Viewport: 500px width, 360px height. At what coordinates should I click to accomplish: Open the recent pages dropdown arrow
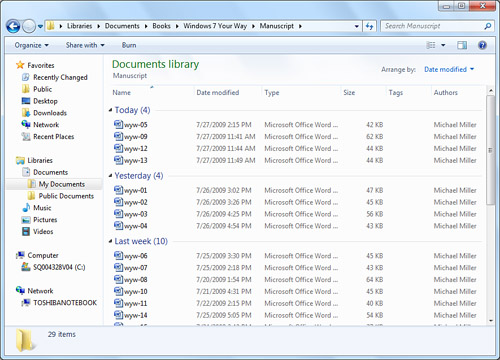(x=40, y=26)
